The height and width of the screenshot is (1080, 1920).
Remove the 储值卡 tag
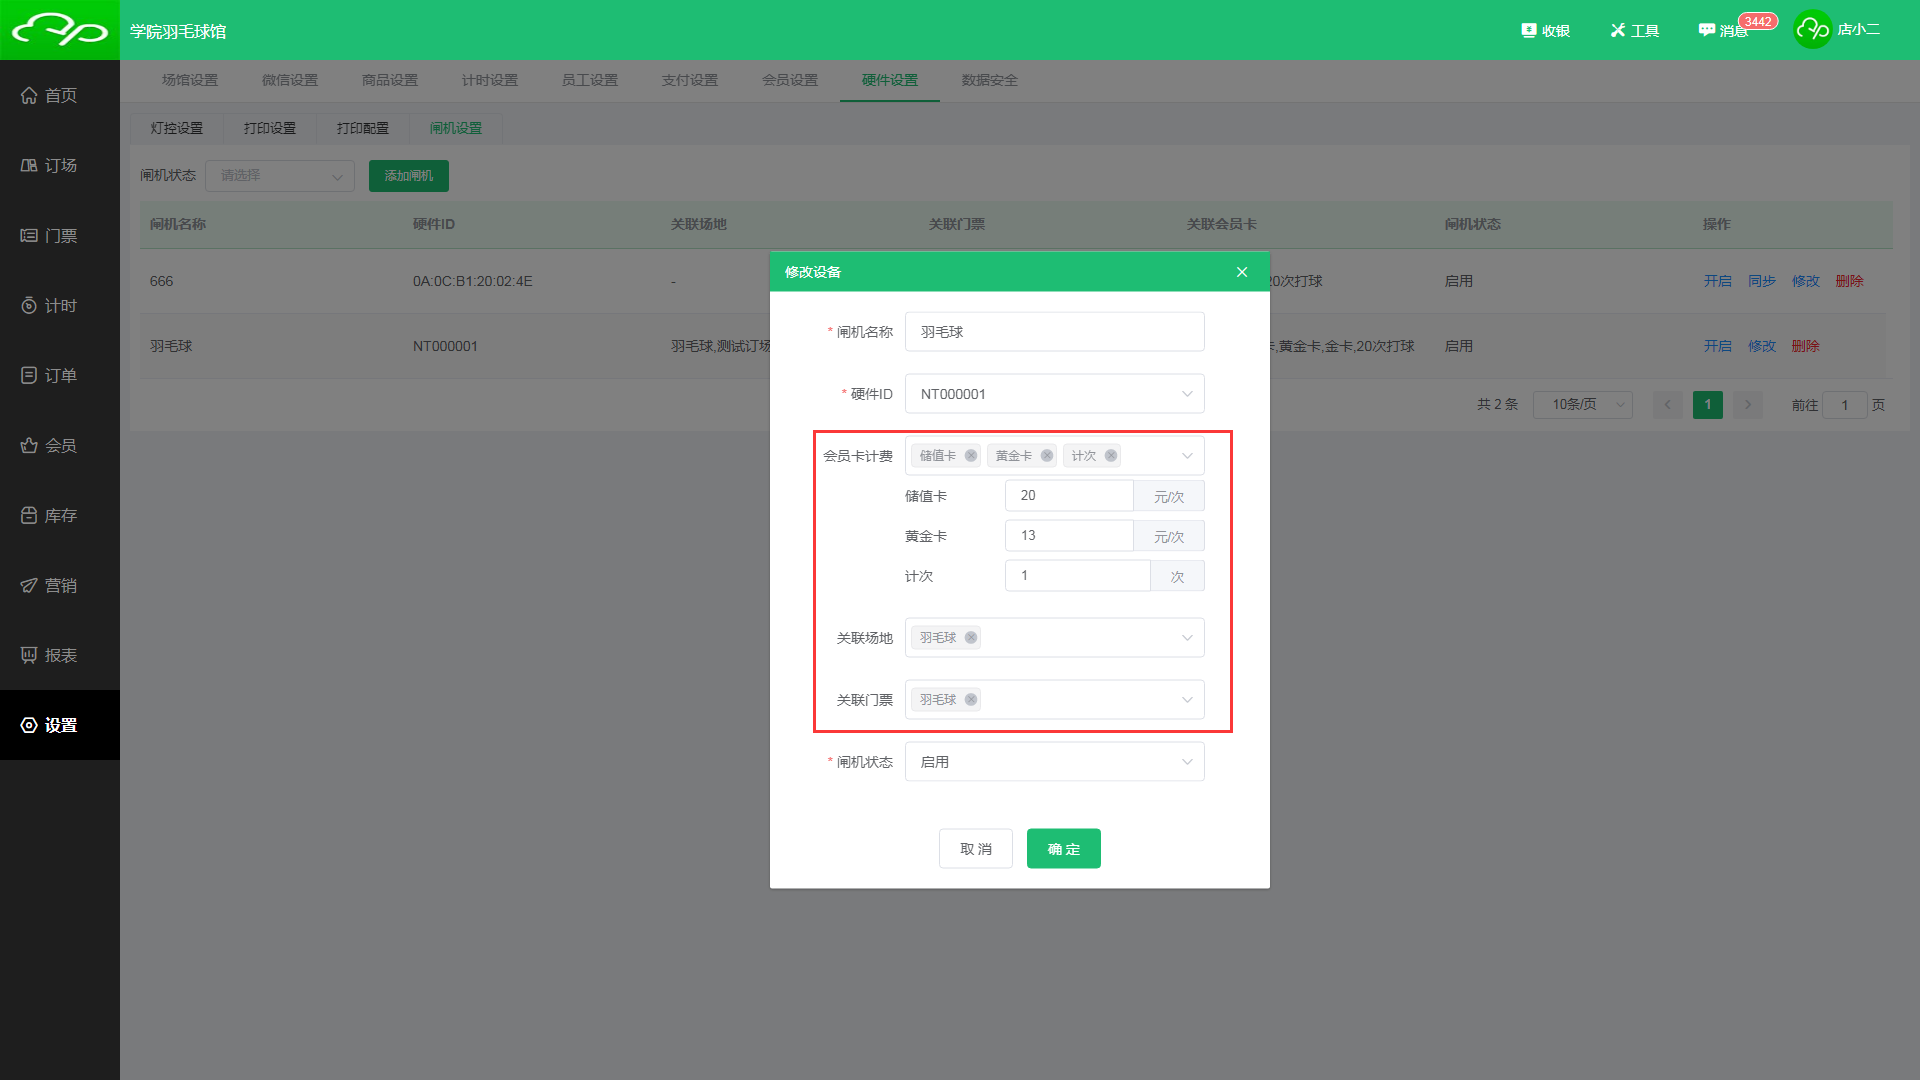pos(970,456)
